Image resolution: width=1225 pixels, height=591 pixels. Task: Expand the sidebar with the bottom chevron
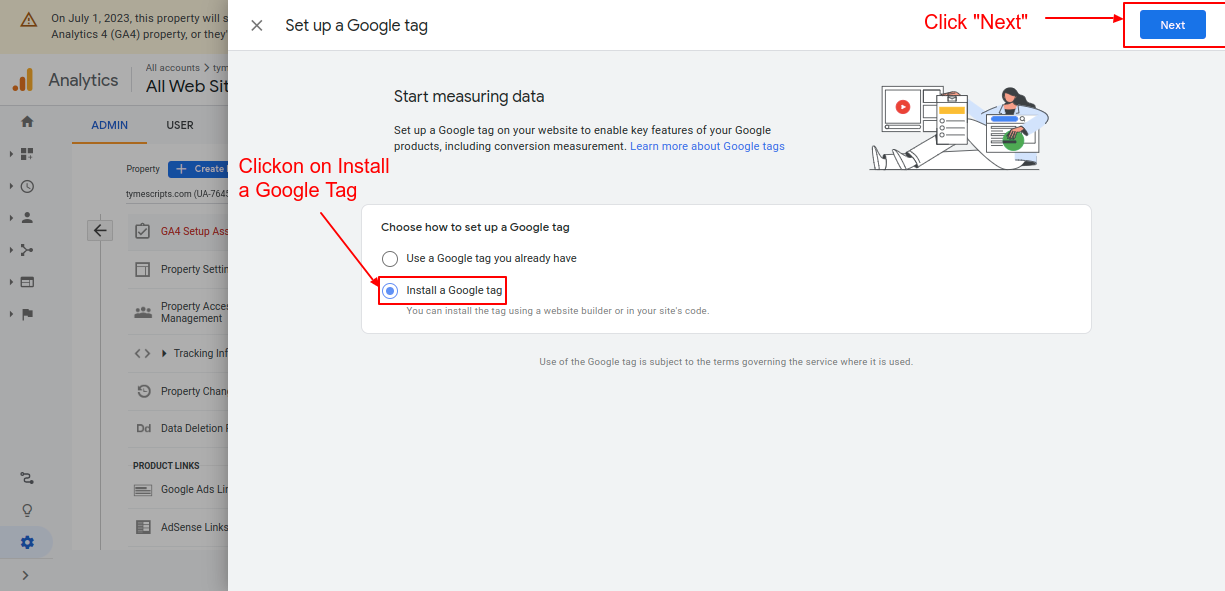(x=26, y=575)
